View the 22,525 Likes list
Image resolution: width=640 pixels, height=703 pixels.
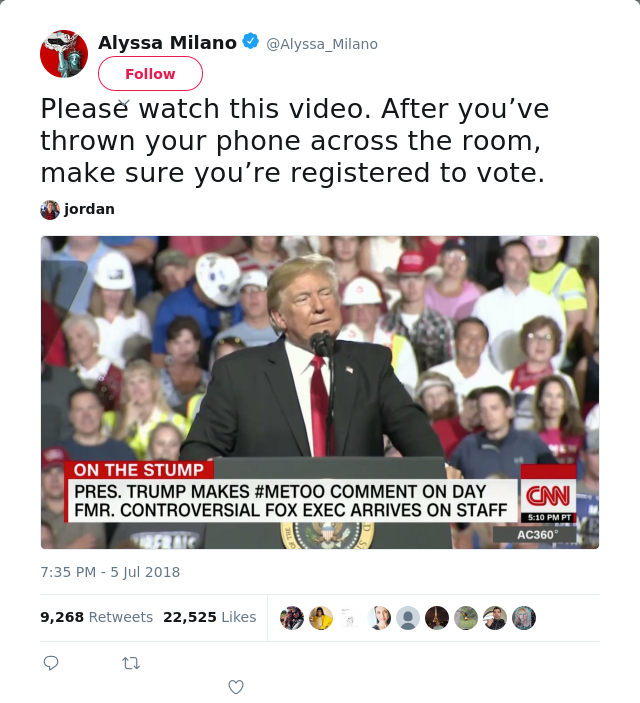tap(209, 617)
